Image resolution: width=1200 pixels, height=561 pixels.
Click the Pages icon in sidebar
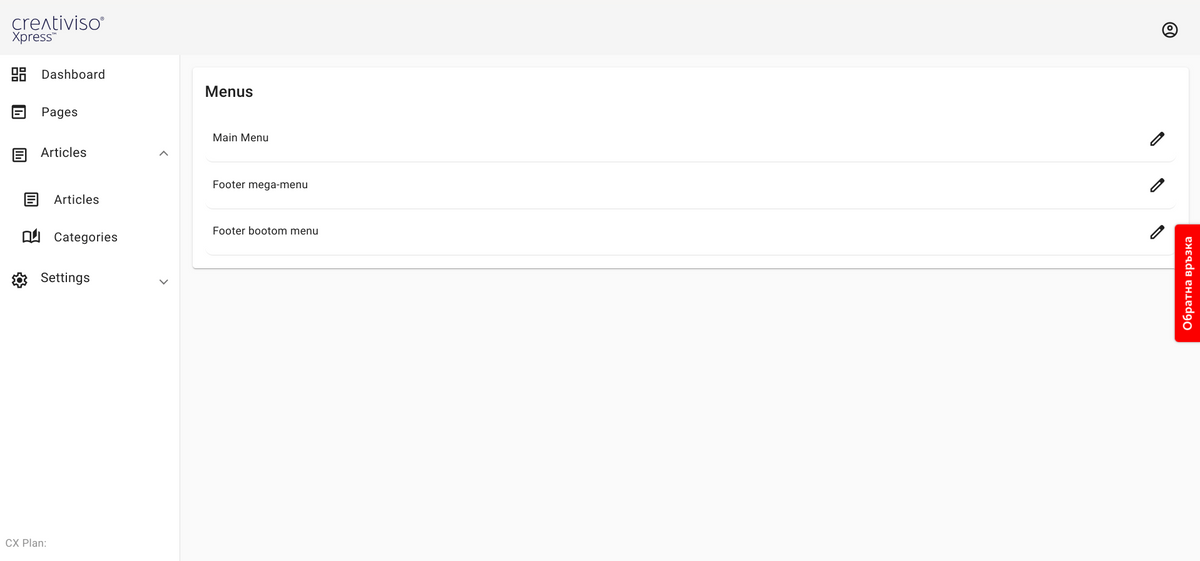tap(19, 112)
